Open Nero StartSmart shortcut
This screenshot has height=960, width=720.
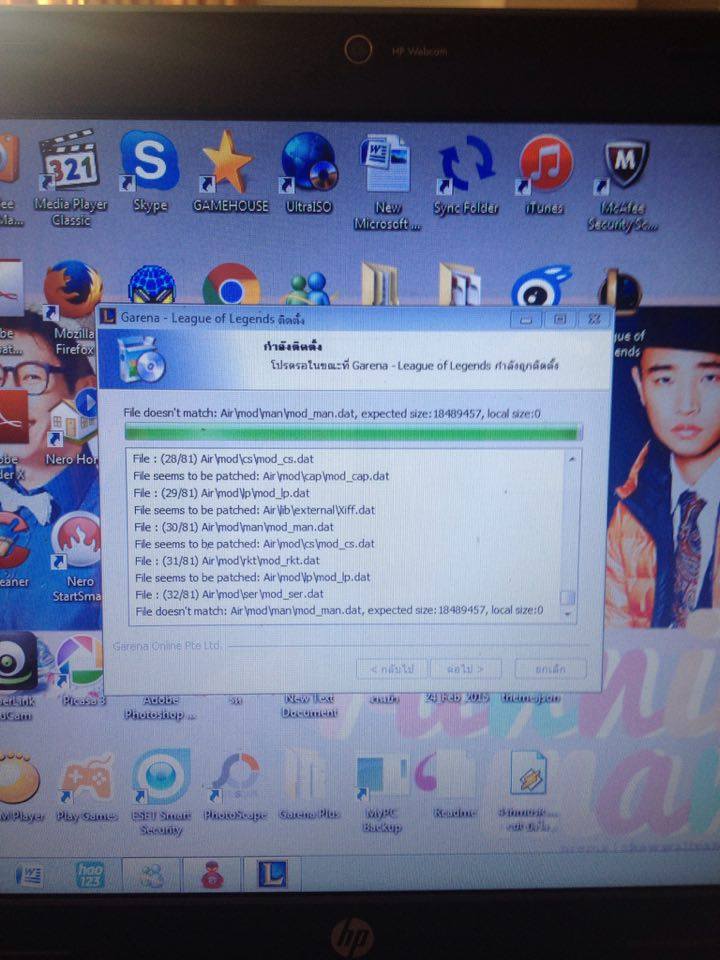tap(77, 556)
